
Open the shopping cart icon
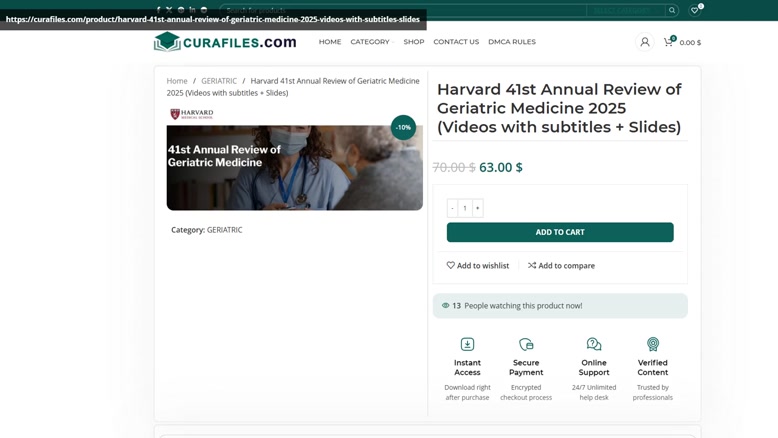point(668,42)
